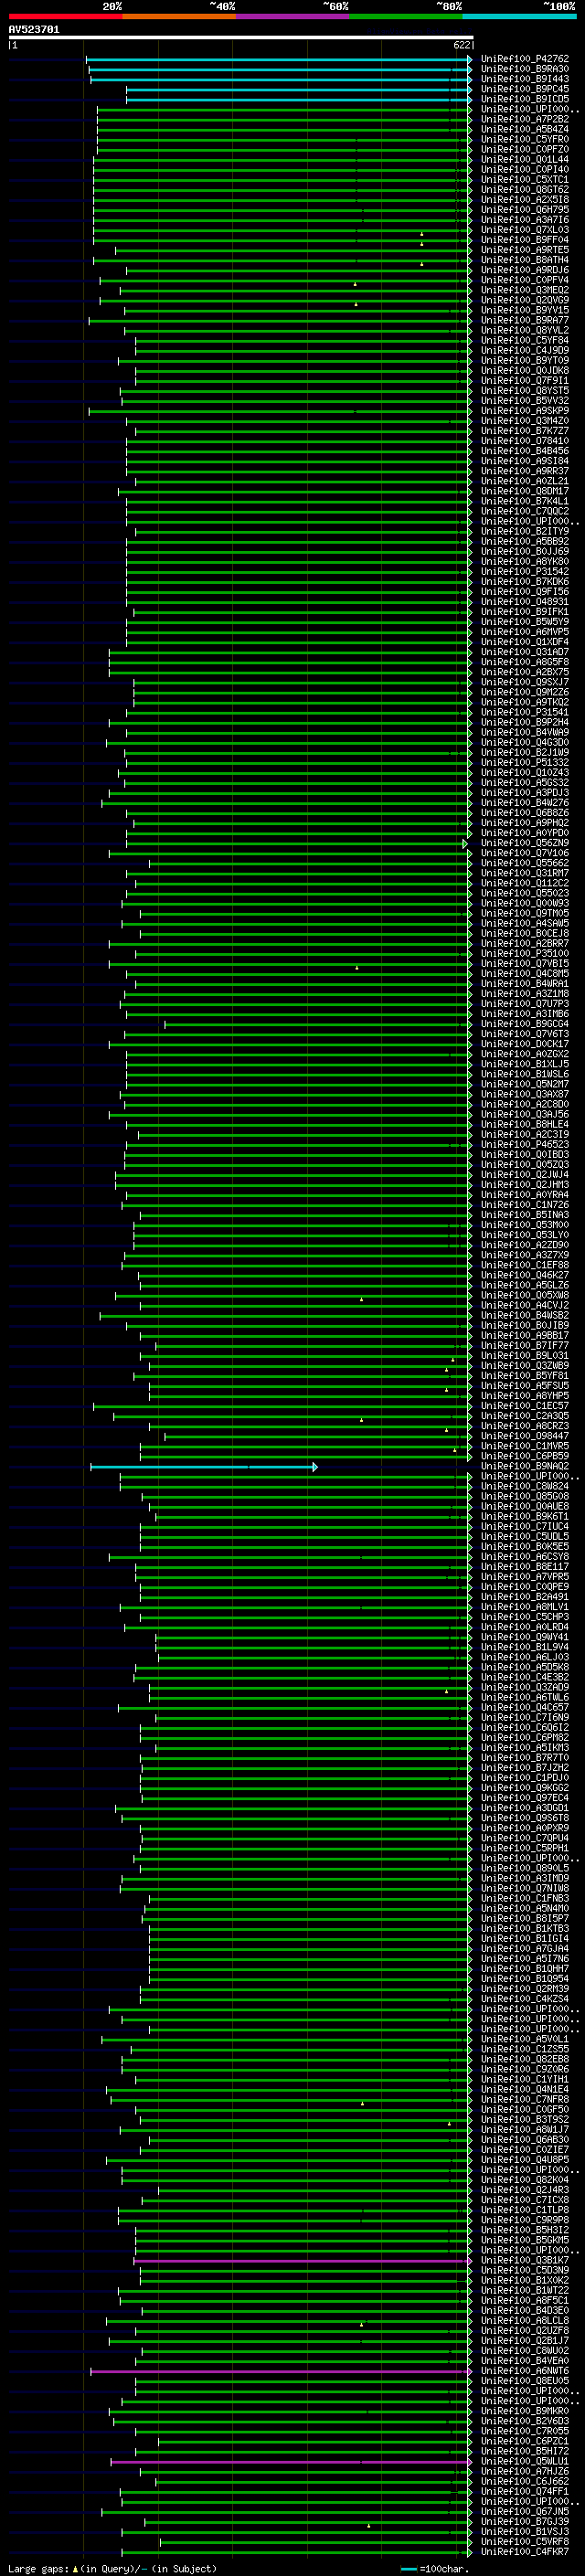Select label UniRef100_A5B4Z4
This screenshot has width=585, height=2576.
tap(524, 129)
